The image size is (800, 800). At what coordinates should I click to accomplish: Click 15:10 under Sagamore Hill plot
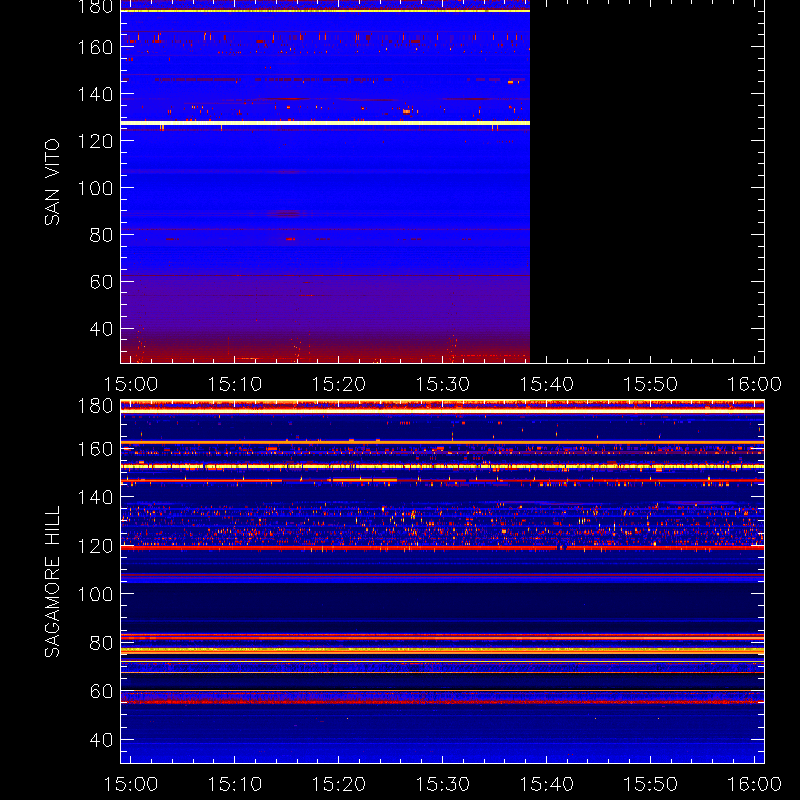(235, 784)
